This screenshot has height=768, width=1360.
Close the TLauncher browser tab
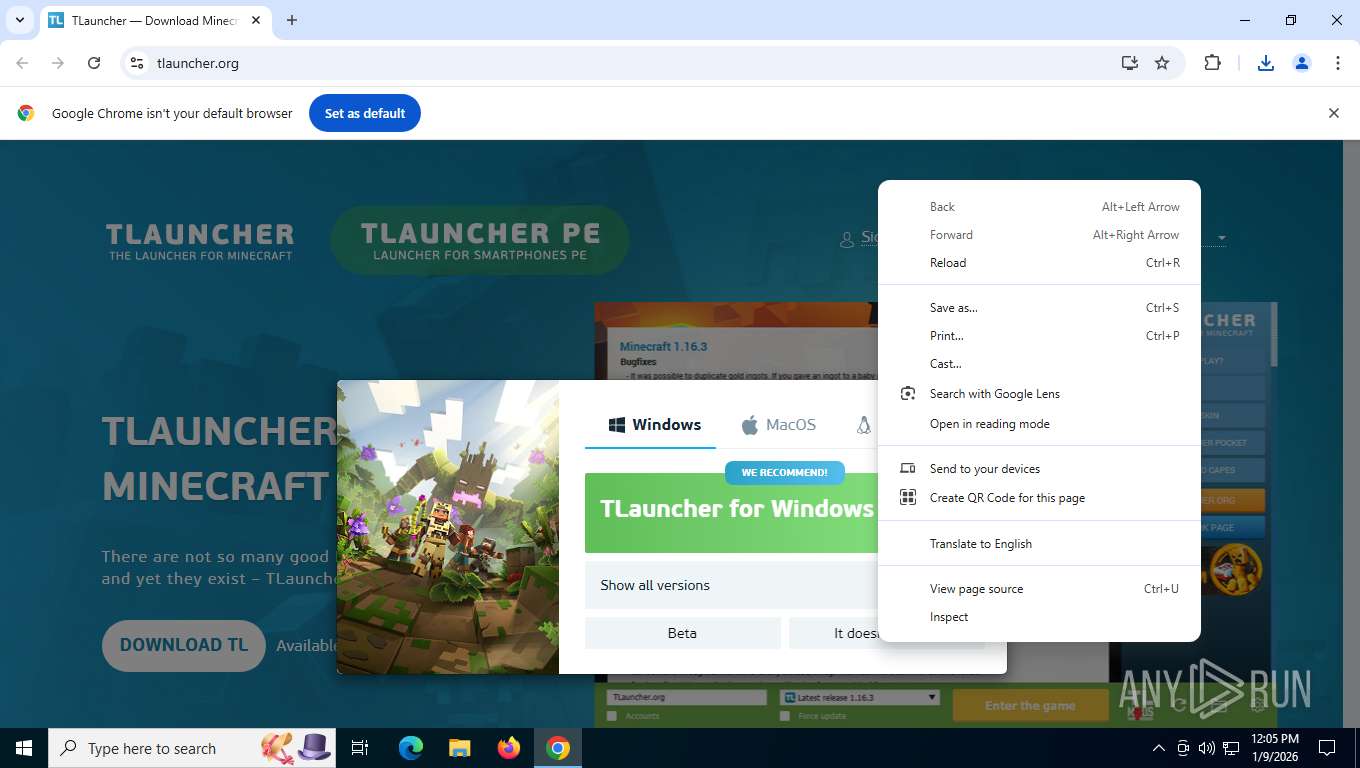click(x=257, y=20)
